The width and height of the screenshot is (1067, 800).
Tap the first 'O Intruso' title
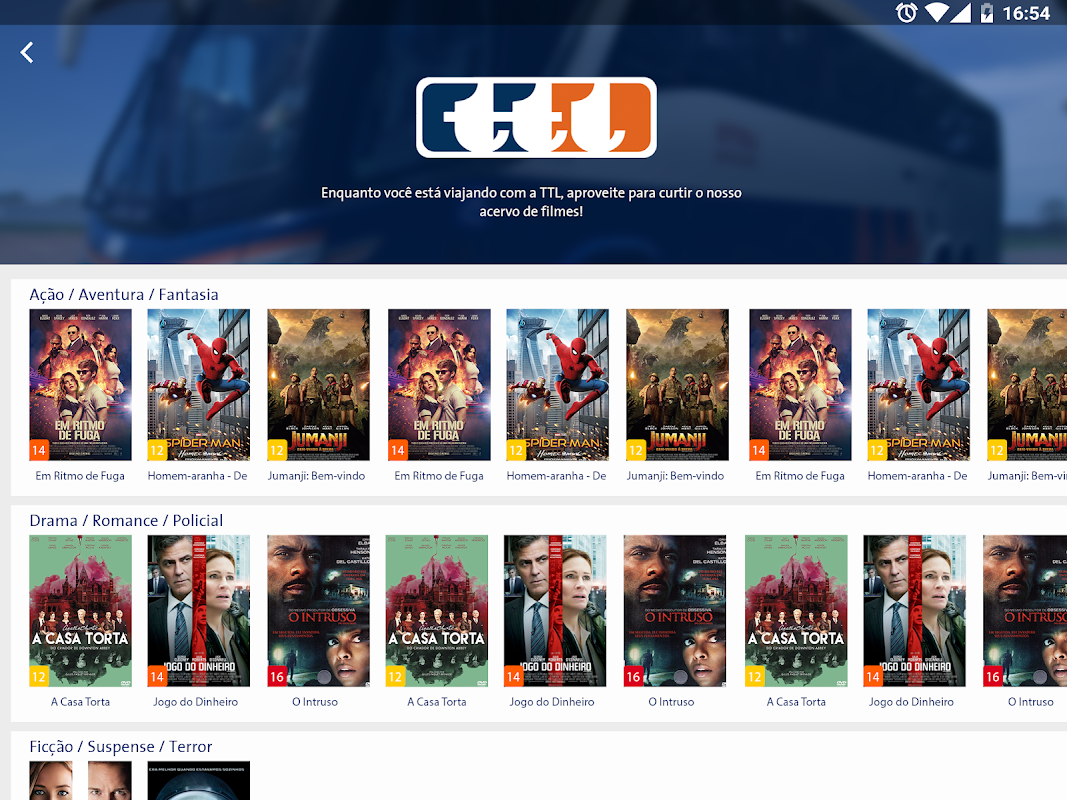tap(315, 701)
